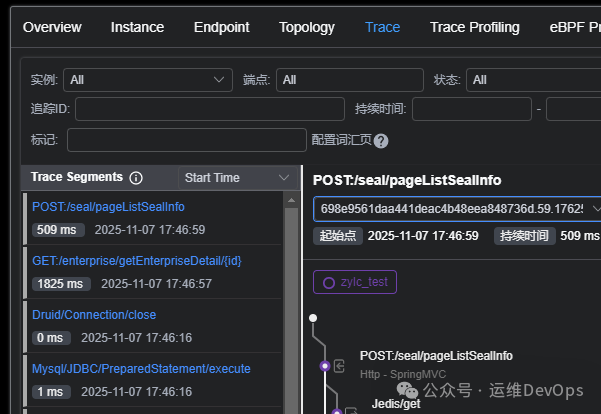Click the Http - SpringMVC component text
Image resolution: width=601 pixels, height=414 pixels.
coord(403,374)
